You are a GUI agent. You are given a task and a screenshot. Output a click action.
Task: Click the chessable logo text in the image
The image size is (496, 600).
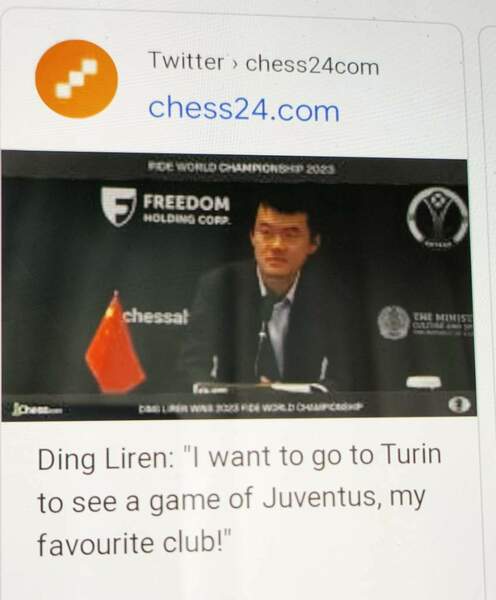pos(155,316)
